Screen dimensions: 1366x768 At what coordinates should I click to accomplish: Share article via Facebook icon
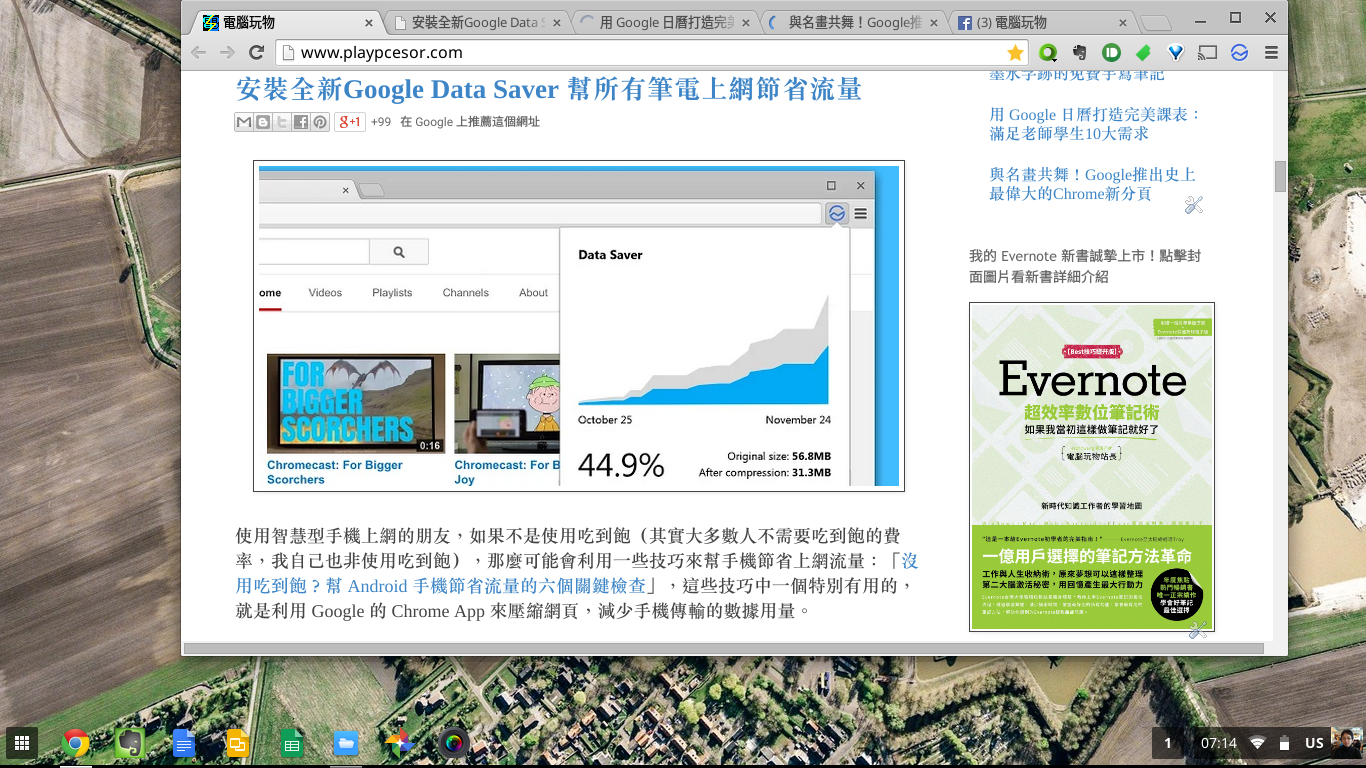coord(301,122)
